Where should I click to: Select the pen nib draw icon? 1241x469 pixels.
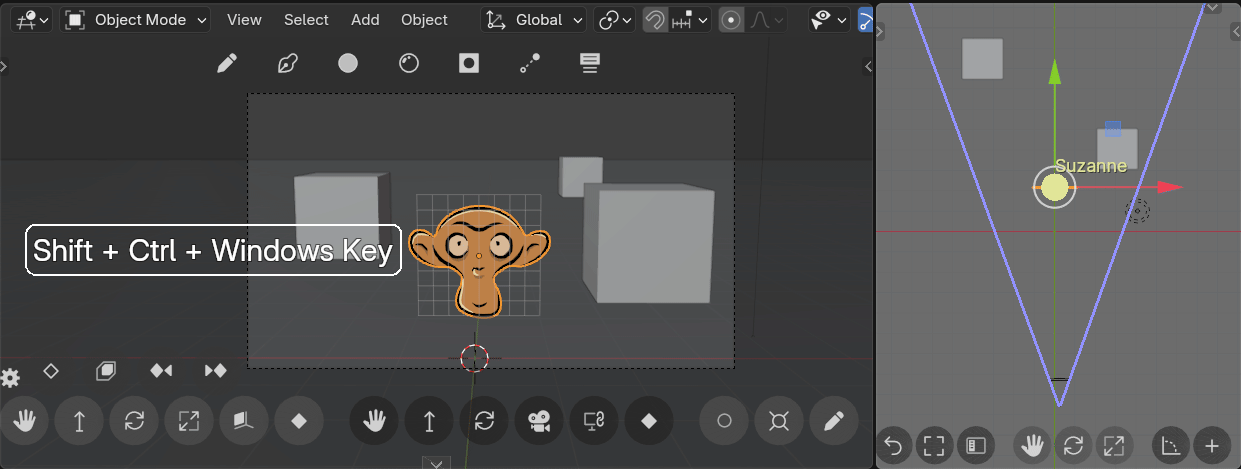(287, 64)
